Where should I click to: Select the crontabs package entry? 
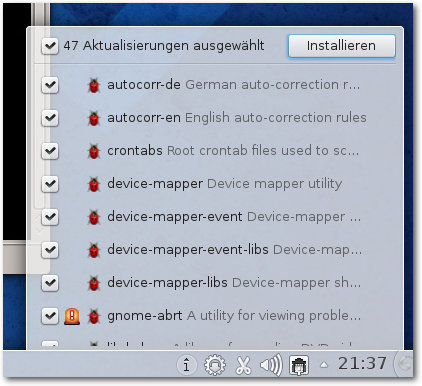(233, 151)
